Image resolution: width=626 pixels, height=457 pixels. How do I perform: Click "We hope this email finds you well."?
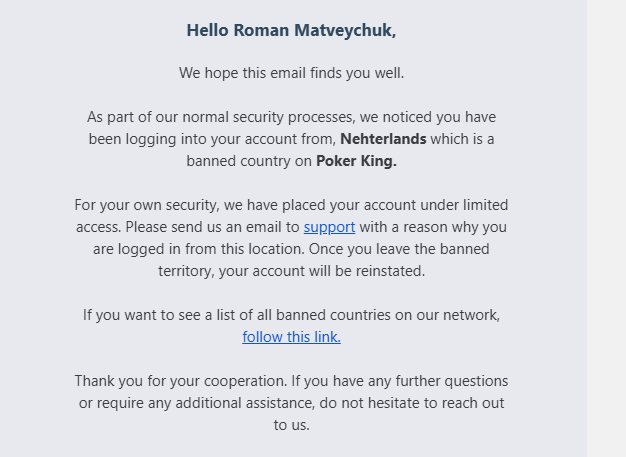[x=291, y=73]
